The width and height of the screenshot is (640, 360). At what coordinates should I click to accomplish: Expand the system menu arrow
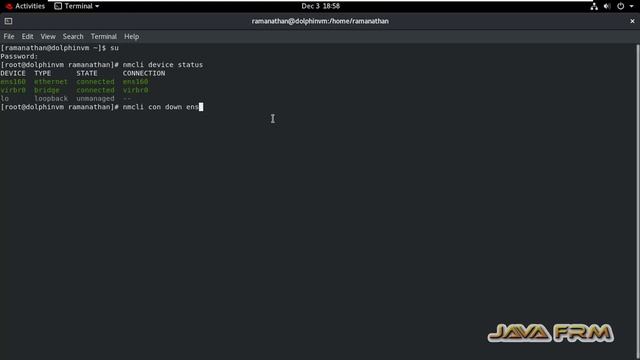click(x=631, y=6)
